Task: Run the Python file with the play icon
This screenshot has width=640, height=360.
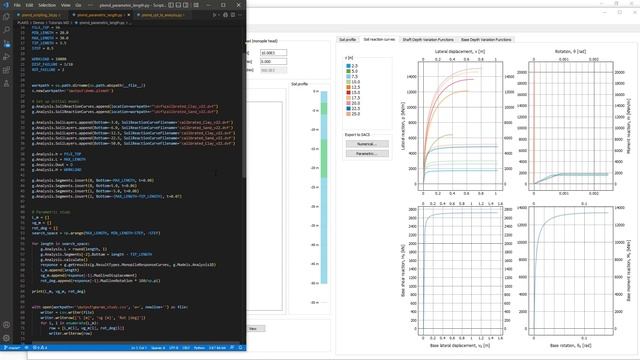Action: pyautogui.click(x=214, y=15)
